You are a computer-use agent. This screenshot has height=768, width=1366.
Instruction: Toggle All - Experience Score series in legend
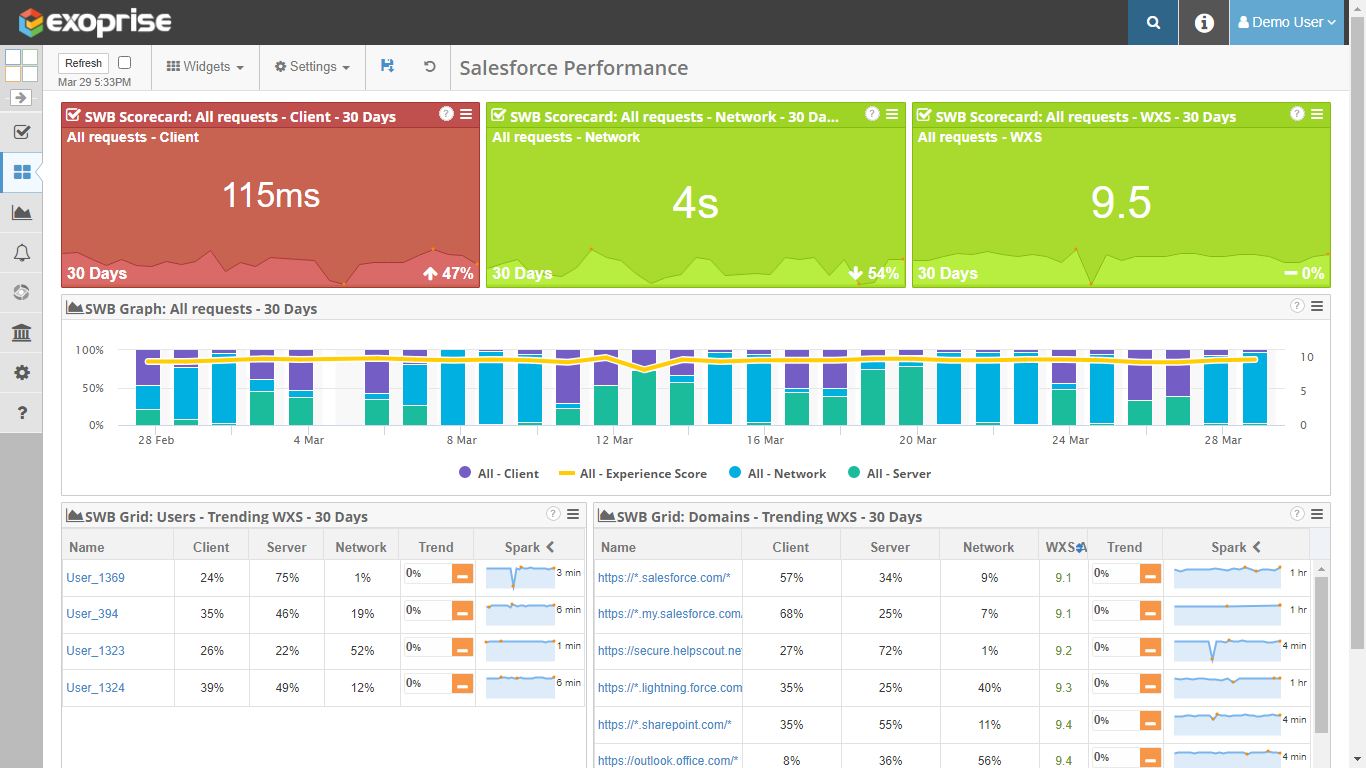tap(632, 473)
